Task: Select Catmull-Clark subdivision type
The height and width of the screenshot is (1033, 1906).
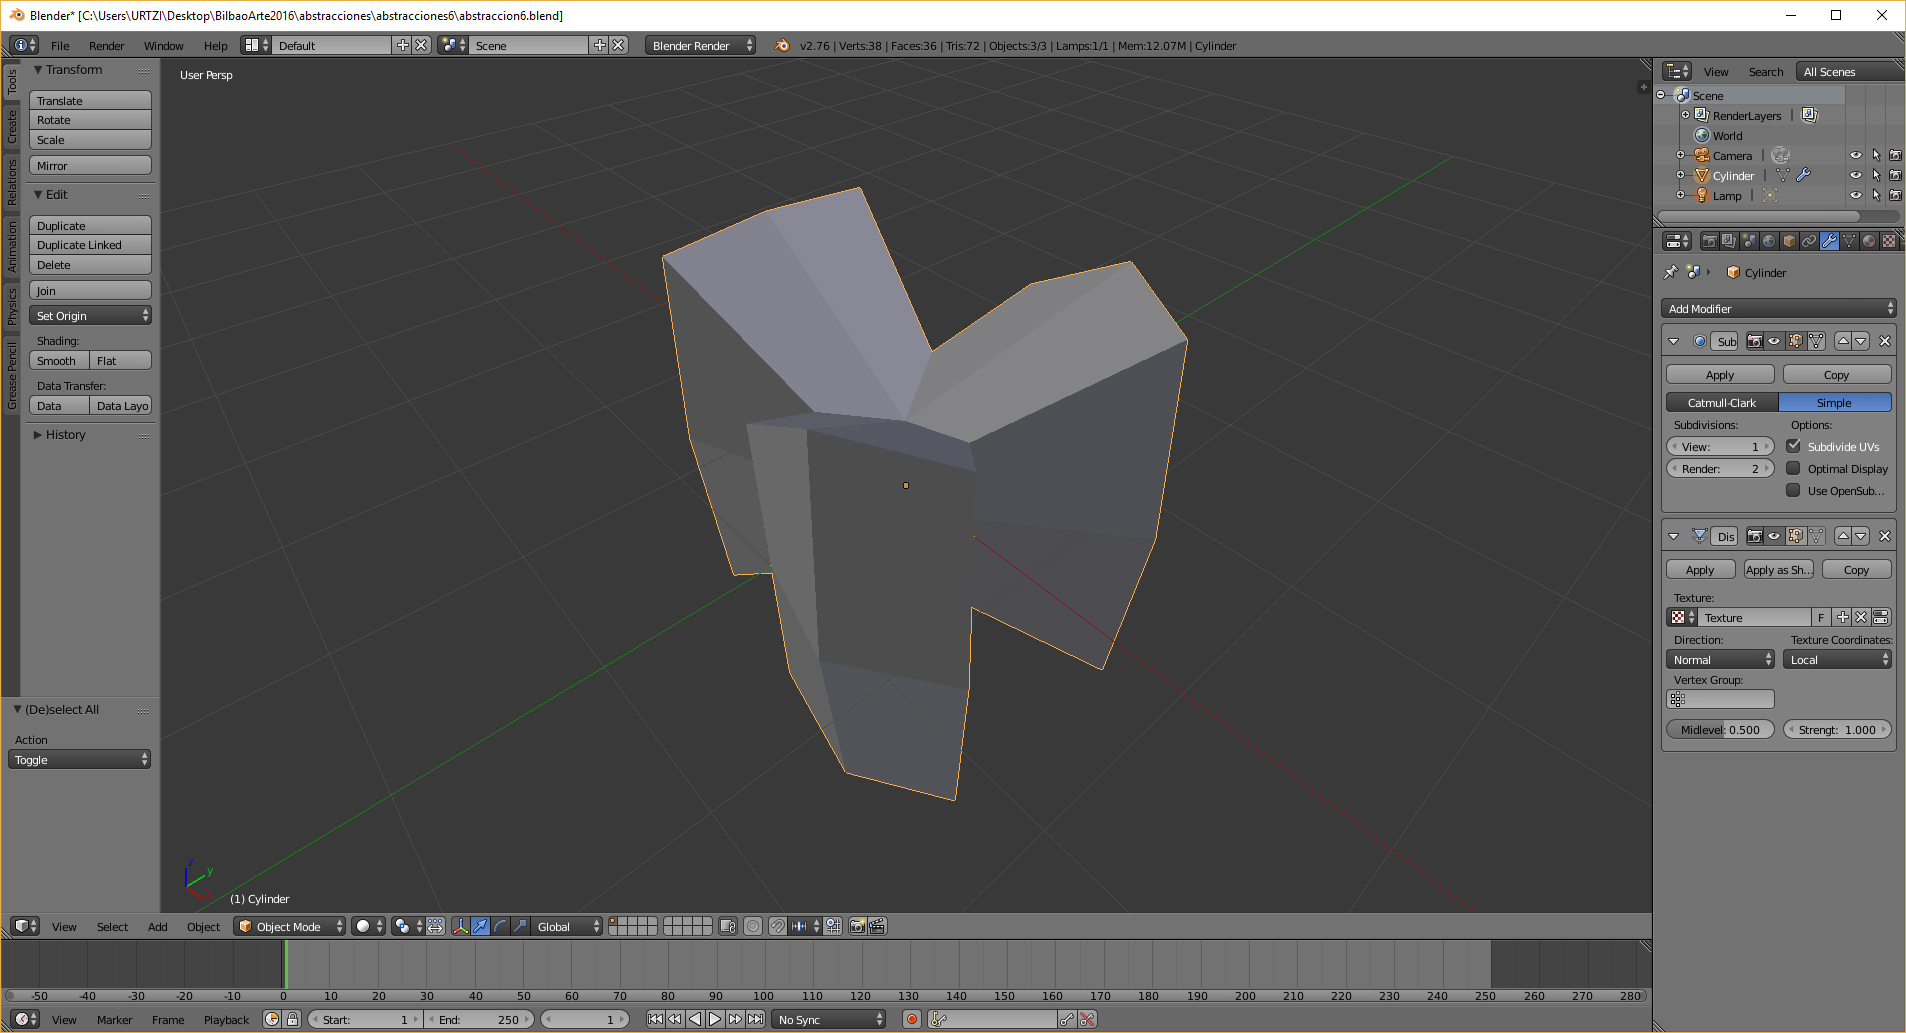Action: pos(1722,403)
